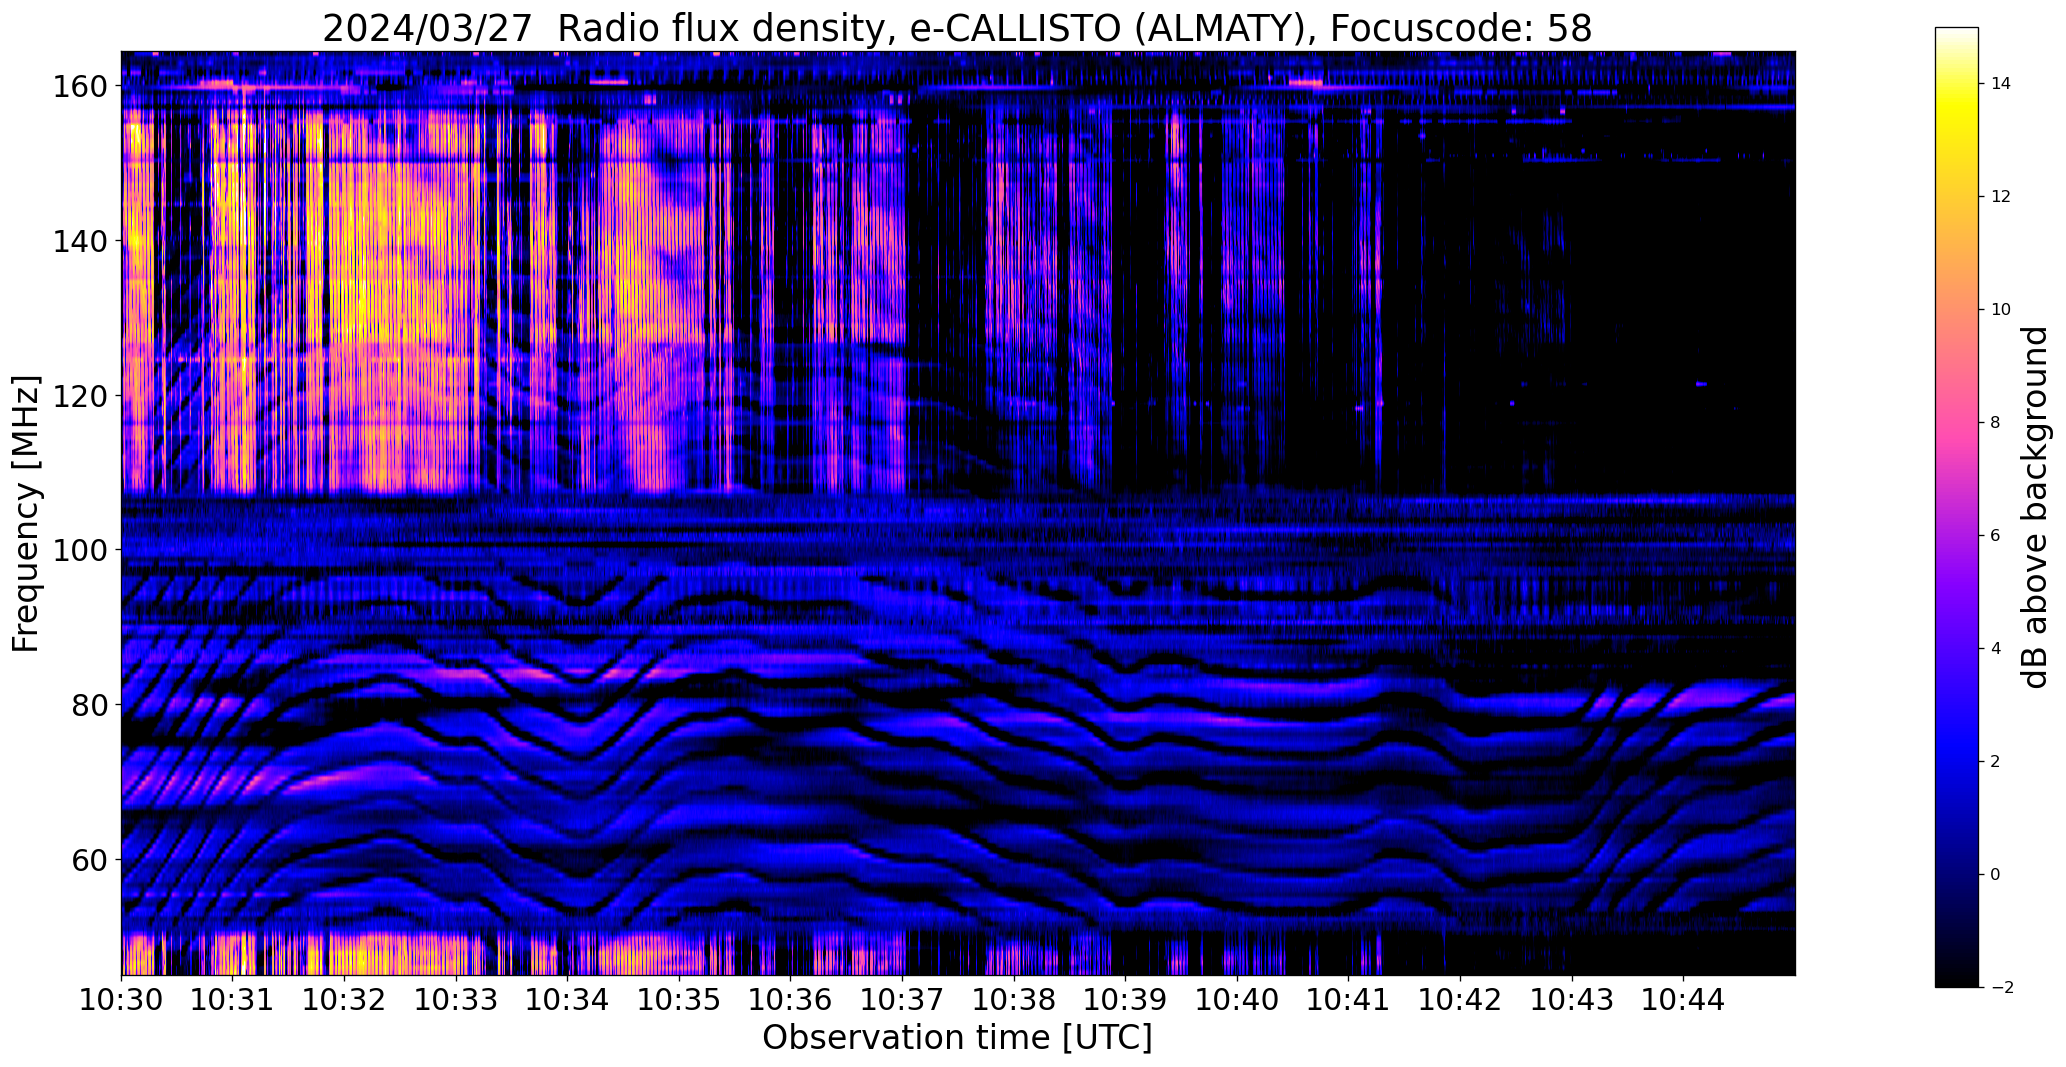Click the colorbar tick value 6
This screenshot has height=1067, width=2066.
[1996, 536]
